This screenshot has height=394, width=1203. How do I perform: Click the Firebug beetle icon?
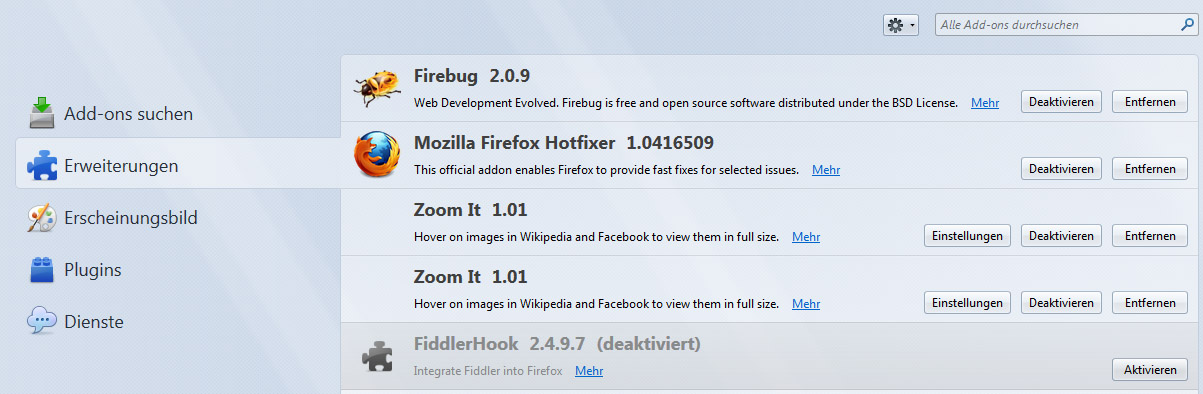[x=377, y=88]
